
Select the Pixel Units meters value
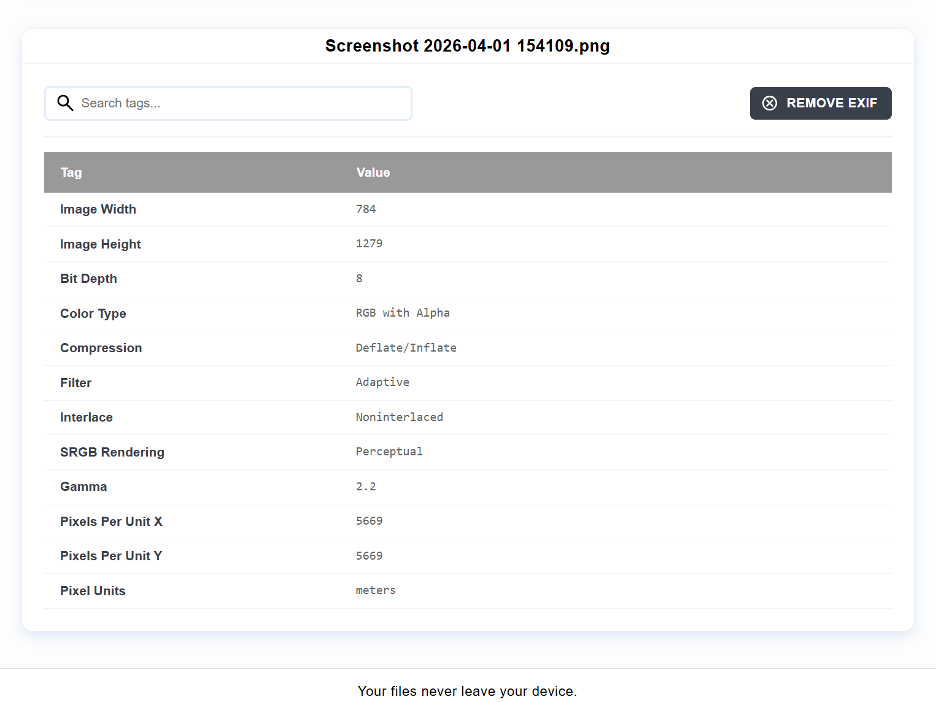pos(376,590)
